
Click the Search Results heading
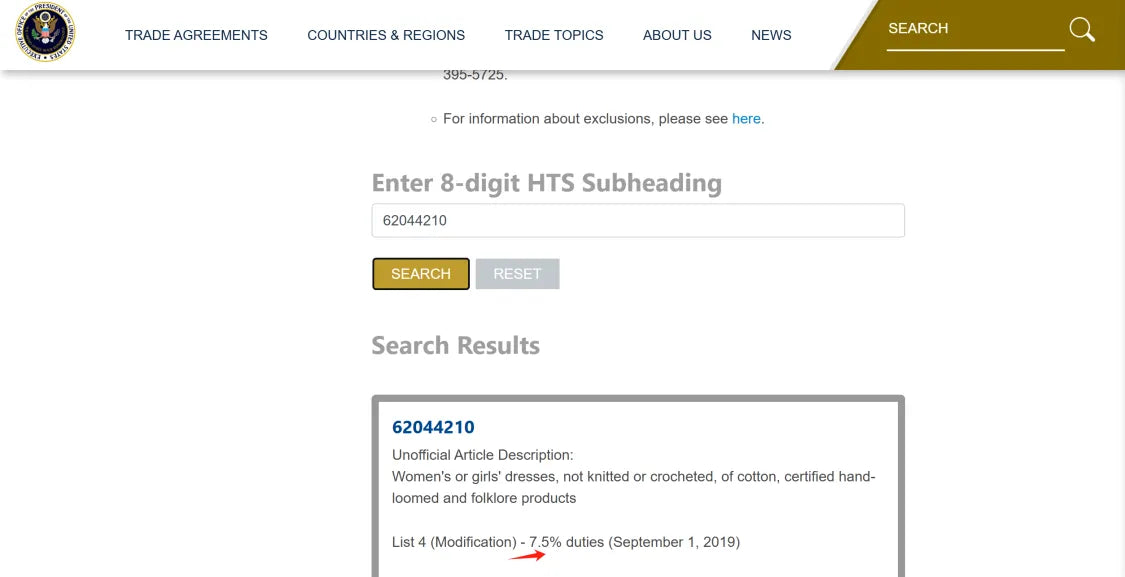456,345
